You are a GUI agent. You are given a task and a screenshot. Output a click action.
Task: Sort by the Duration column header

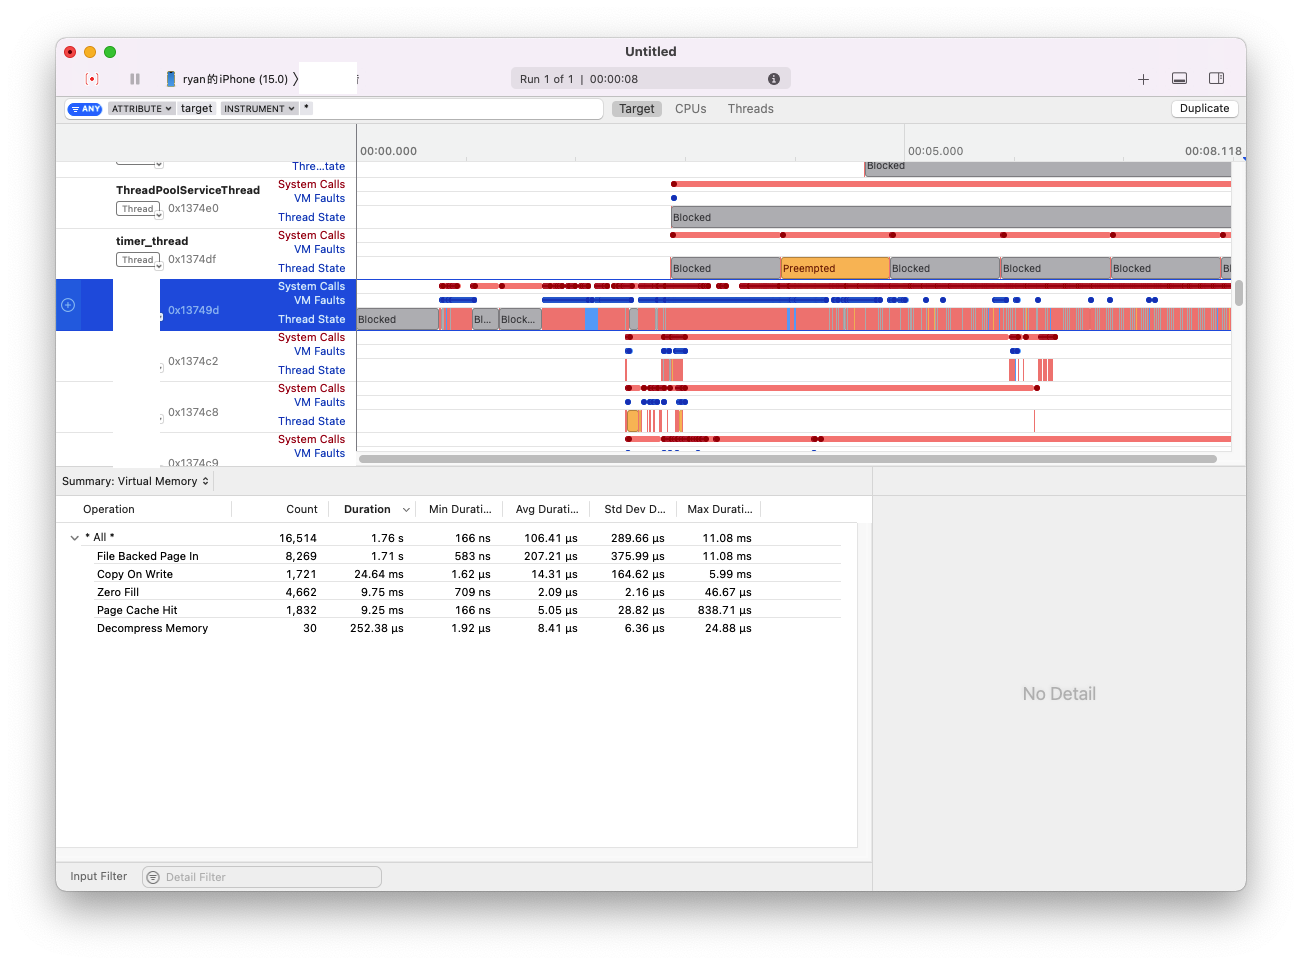coord(367,509)
